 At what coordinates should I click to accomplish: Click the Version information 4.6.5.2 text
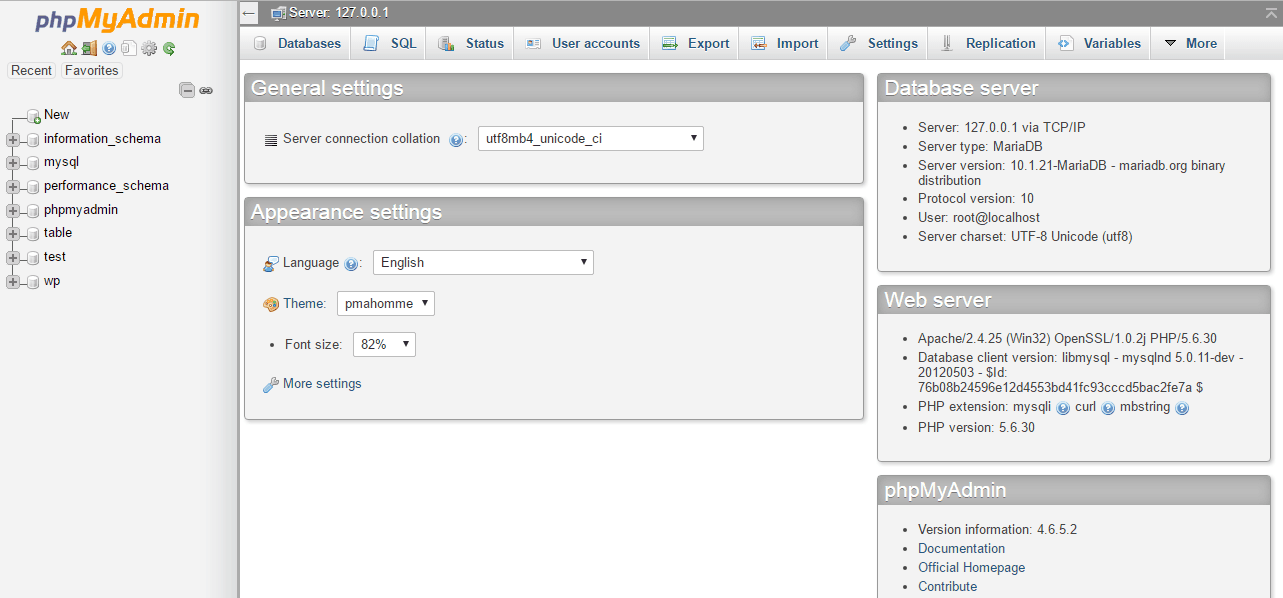coord(997,530)
